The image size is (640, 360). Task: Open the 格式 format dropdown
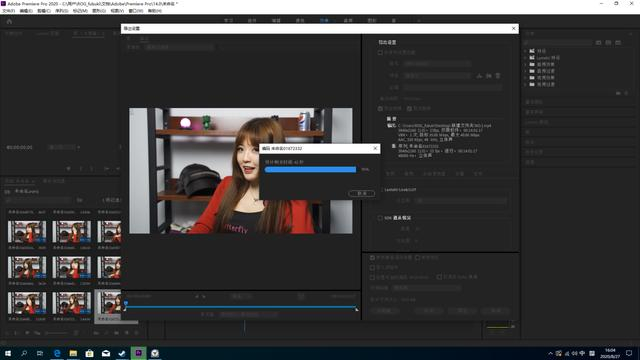(437, 64)
